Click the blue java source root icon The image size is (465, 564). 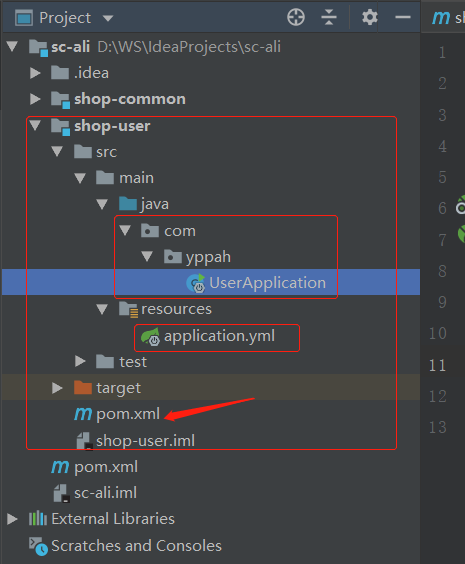[128, 204]
